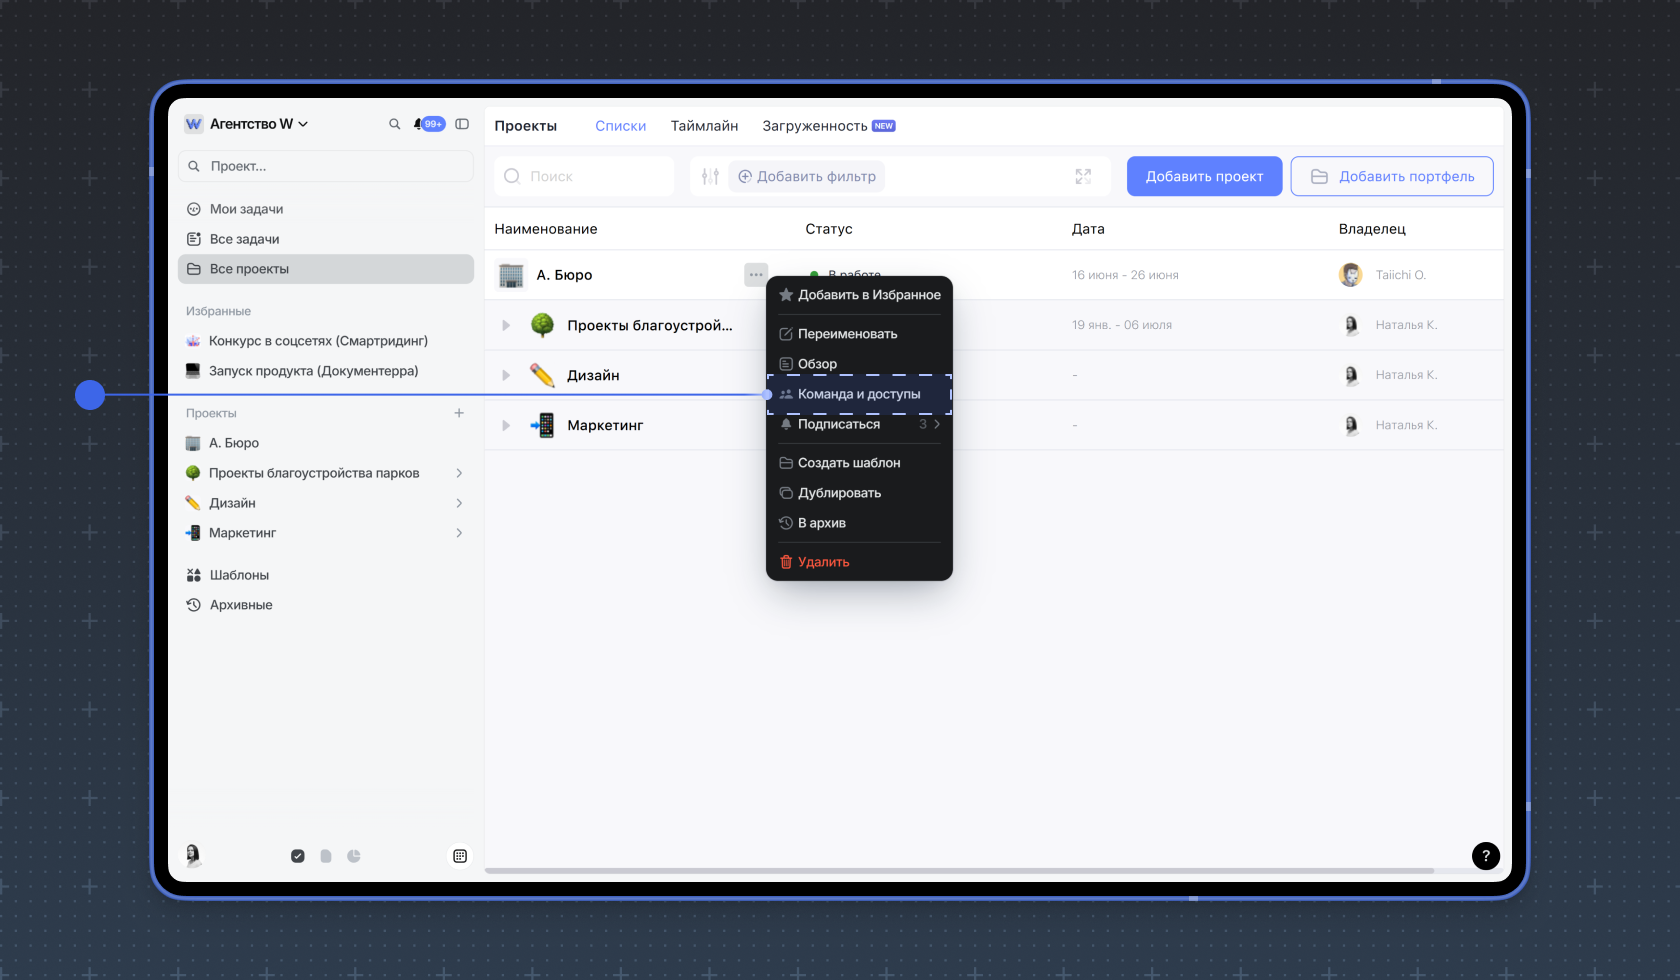Open the checkmark tasks icon in the sidebar footer
Image resolution: width=1680 pixels, height=980 pixels.
[298, 856]
